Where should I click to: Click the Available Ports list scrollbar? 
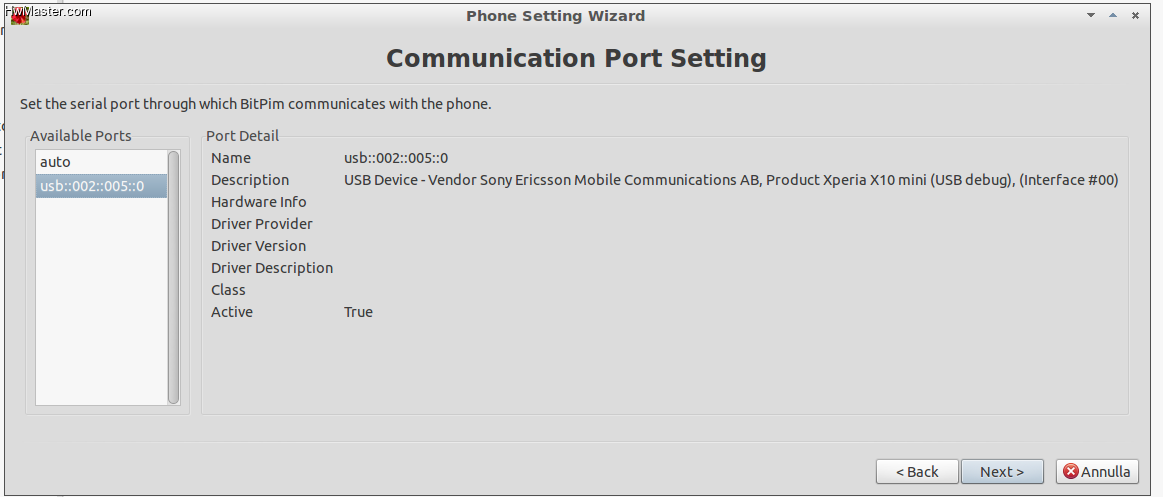pos(174,277)
